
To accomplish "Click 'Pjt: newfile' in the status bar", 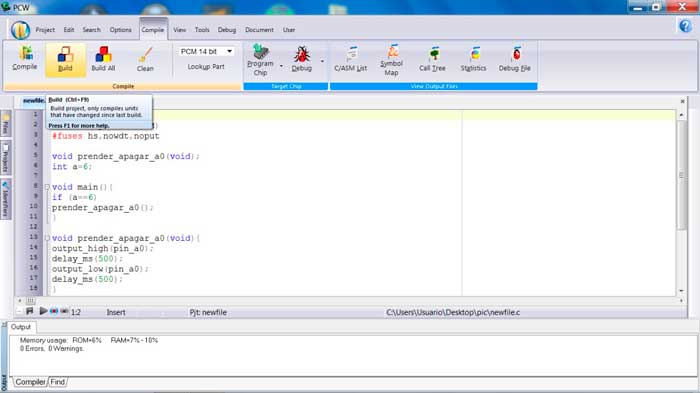I will pyautogui.click(x=208, y=313).
